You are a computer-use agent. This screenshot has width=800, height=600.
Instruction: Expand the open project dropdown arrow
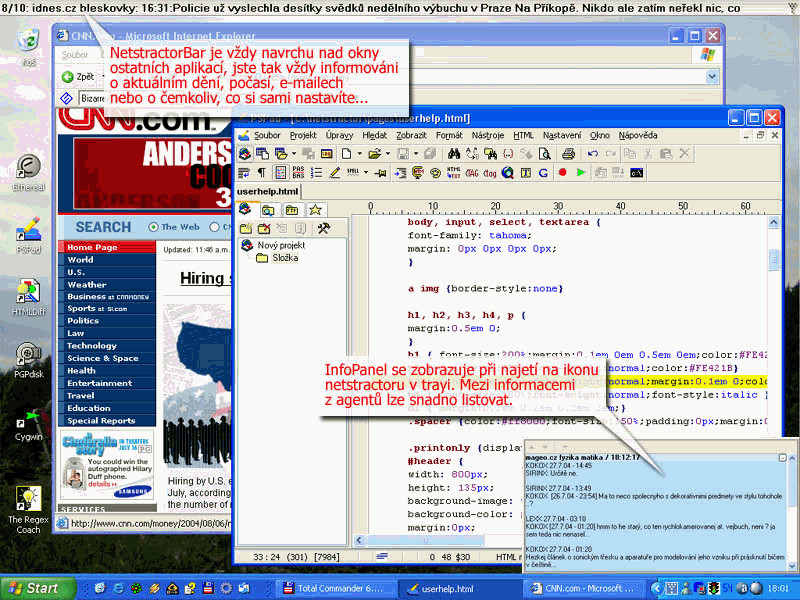point(294,154)
